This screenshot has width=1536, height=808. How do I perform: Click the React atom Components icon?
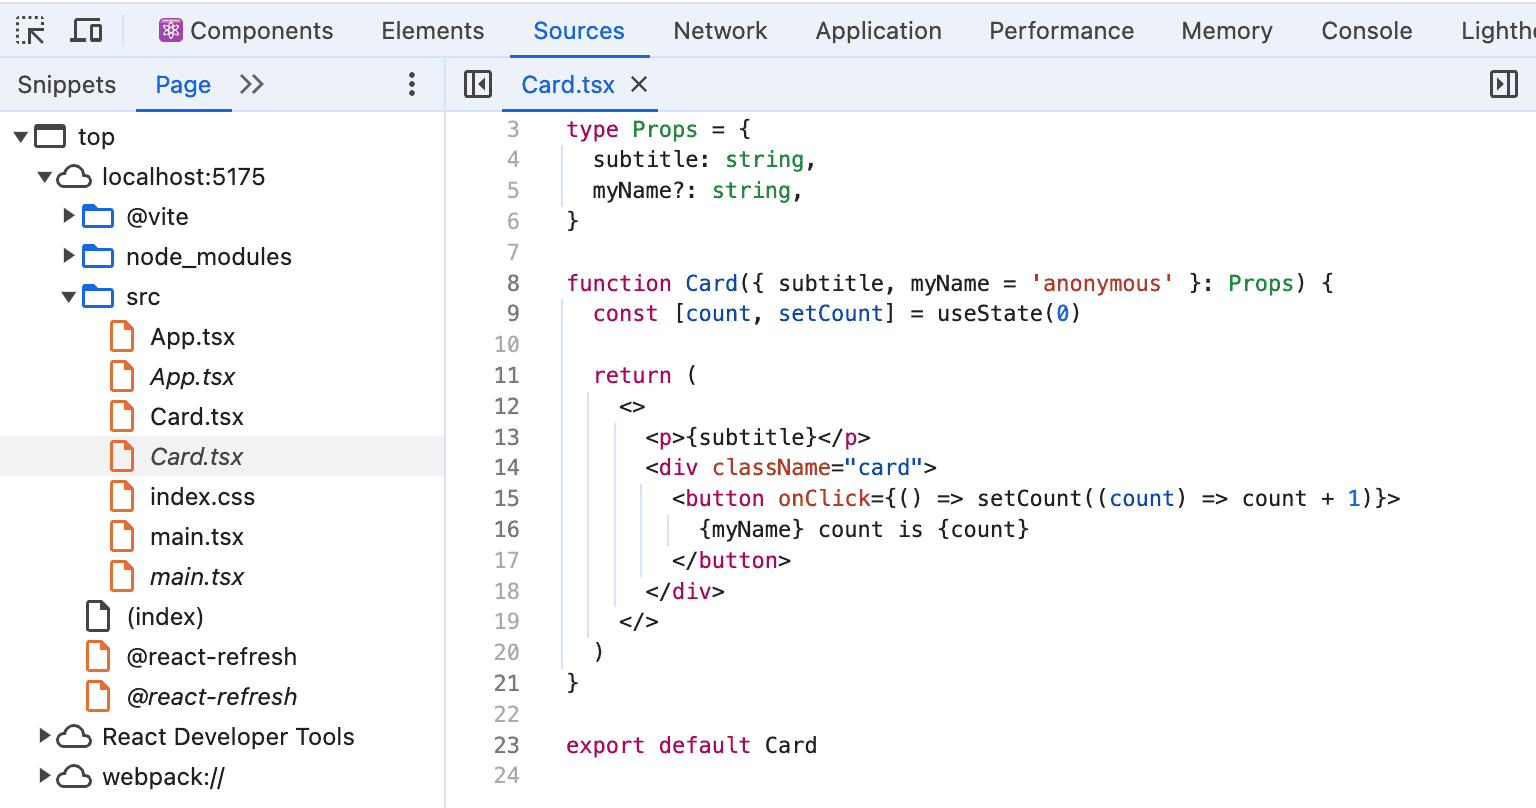click(171, 31)
